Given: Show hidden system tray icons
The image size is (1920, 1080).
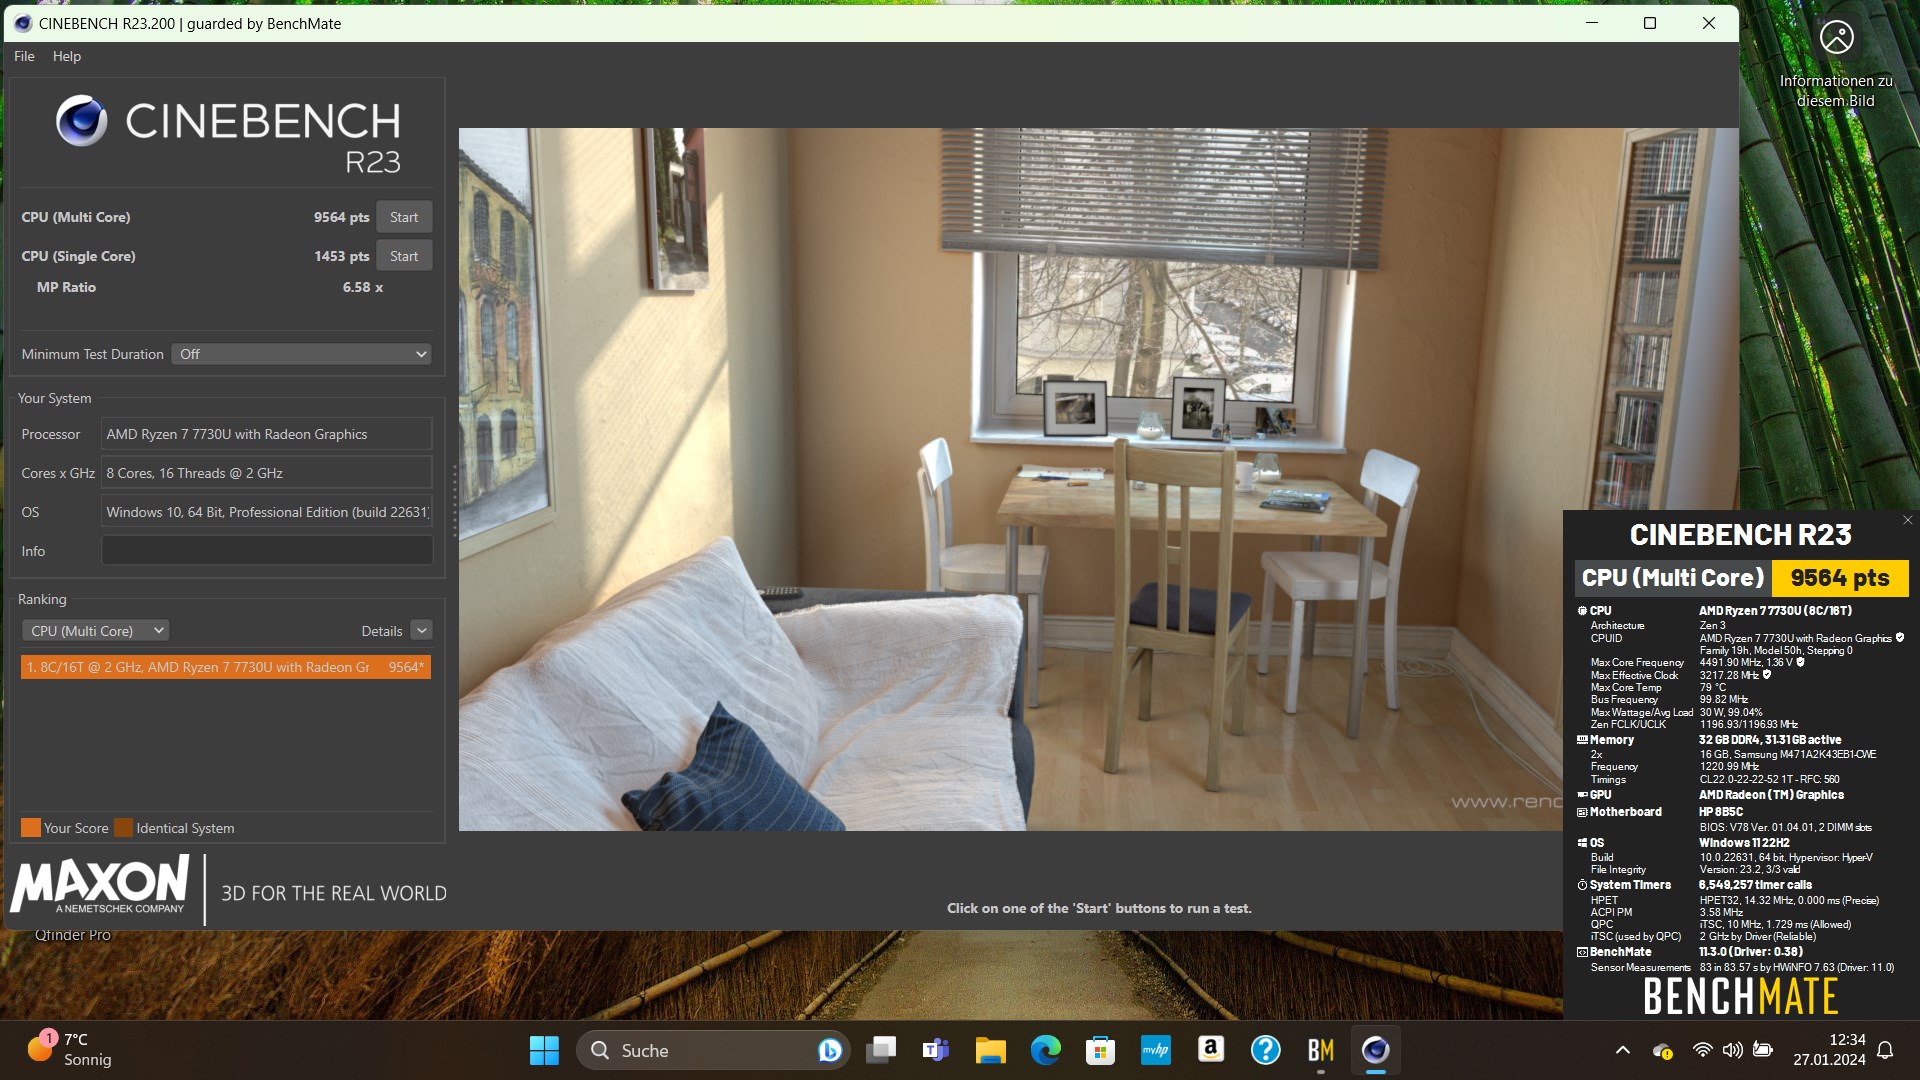Looking at the screenshot, I should (x=1623, y=1050).
